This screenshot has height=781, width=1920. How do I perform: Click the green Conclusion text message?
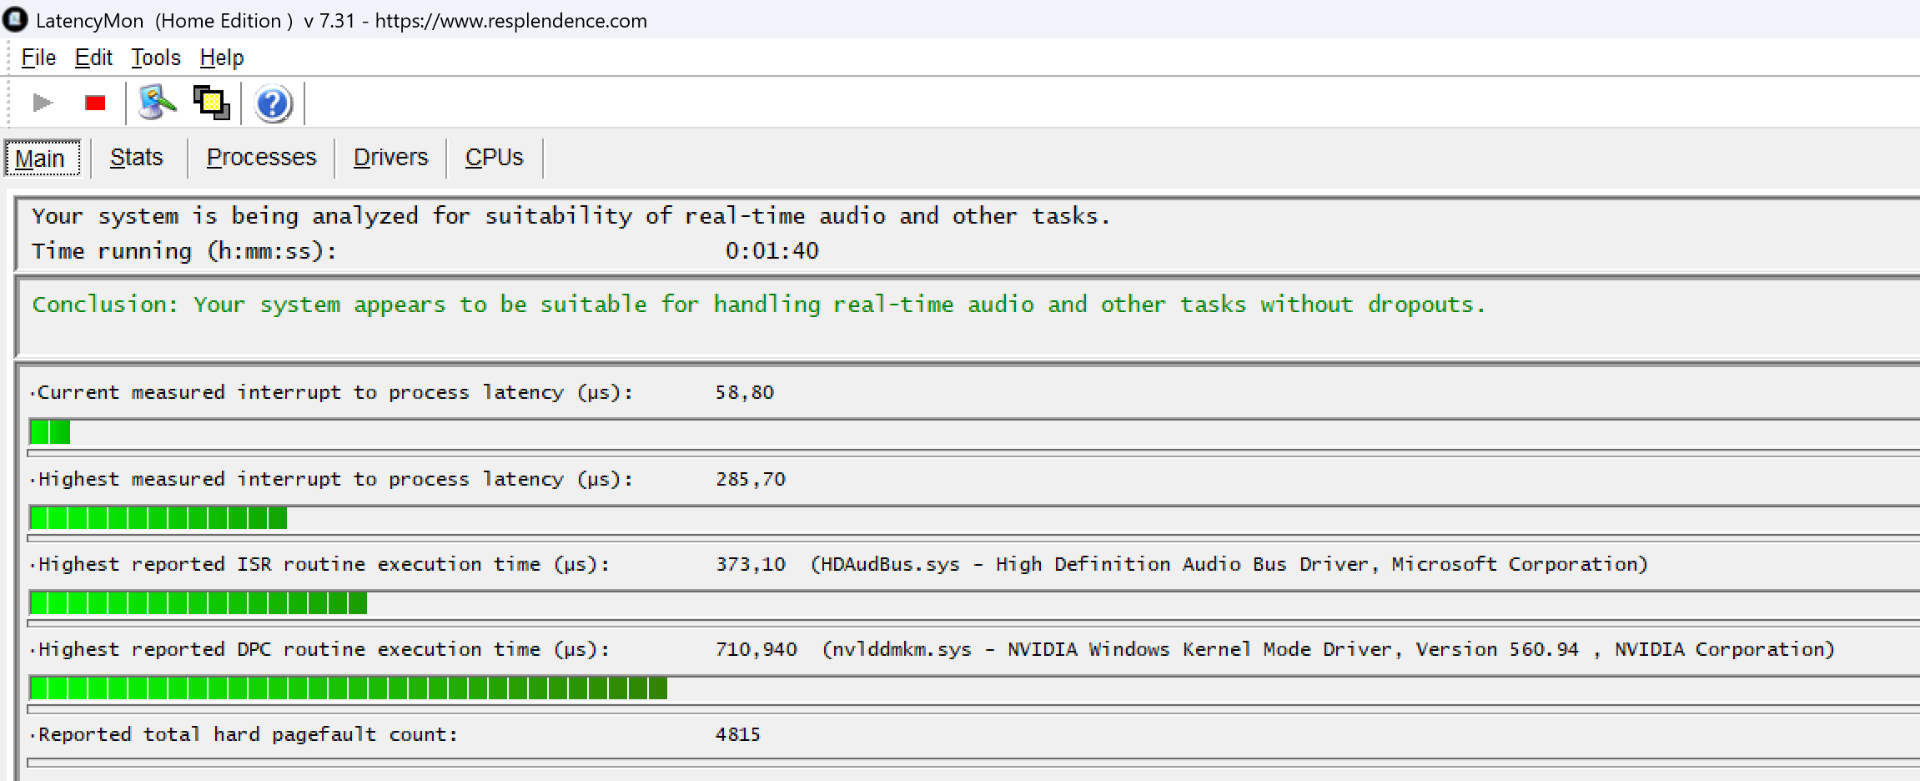[x=758, y=305]
